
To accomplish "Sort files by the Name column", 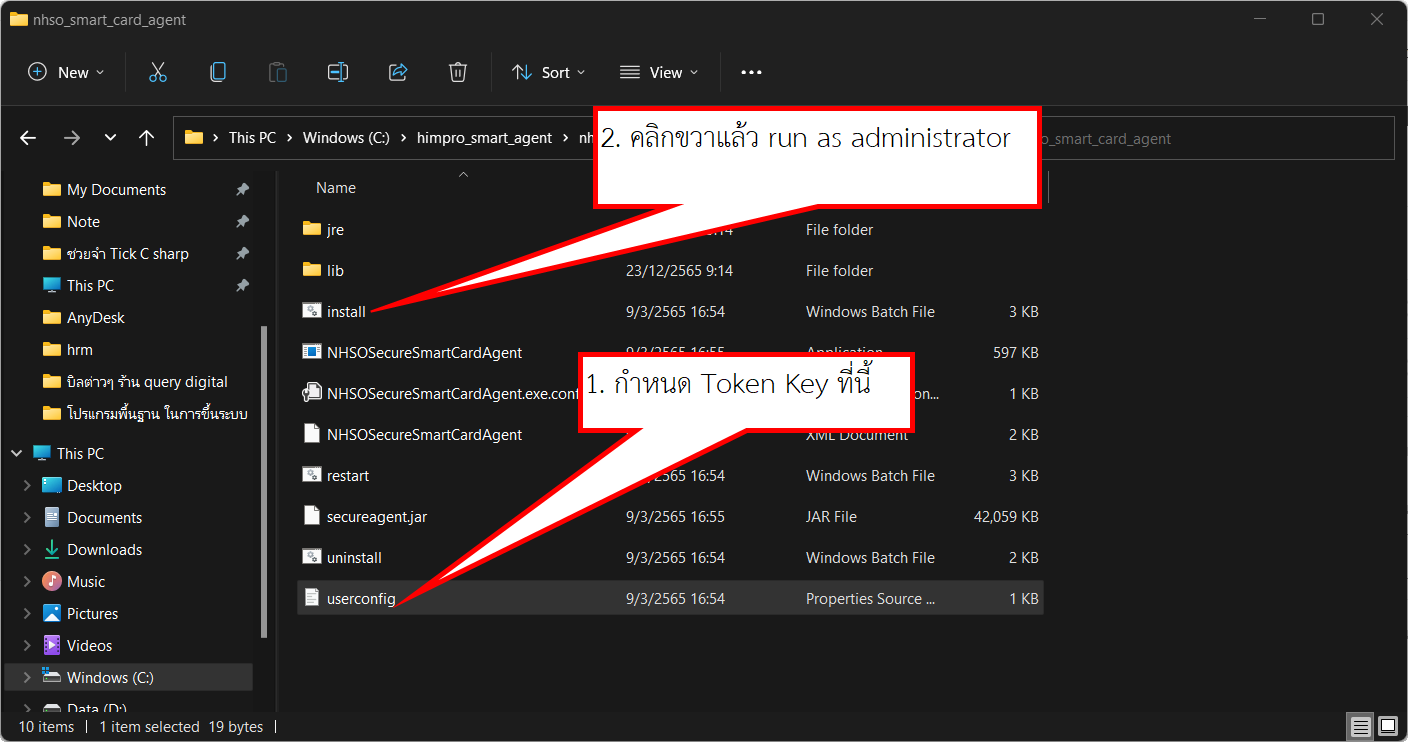I will tap(336, 187).
